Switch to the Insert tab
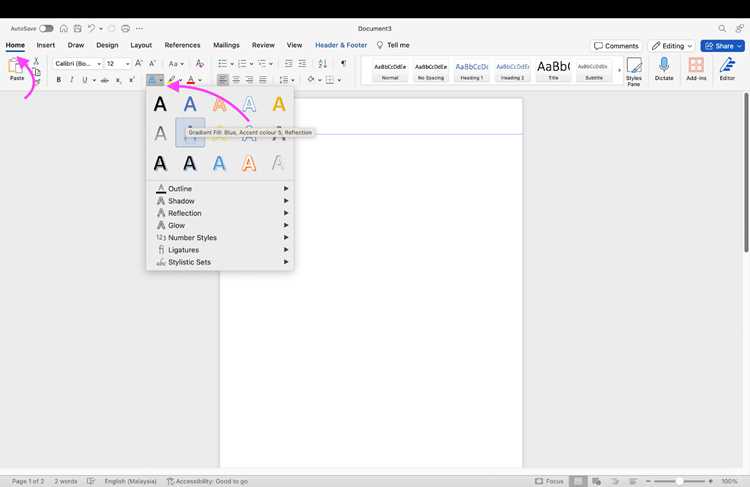 [45, 45]
